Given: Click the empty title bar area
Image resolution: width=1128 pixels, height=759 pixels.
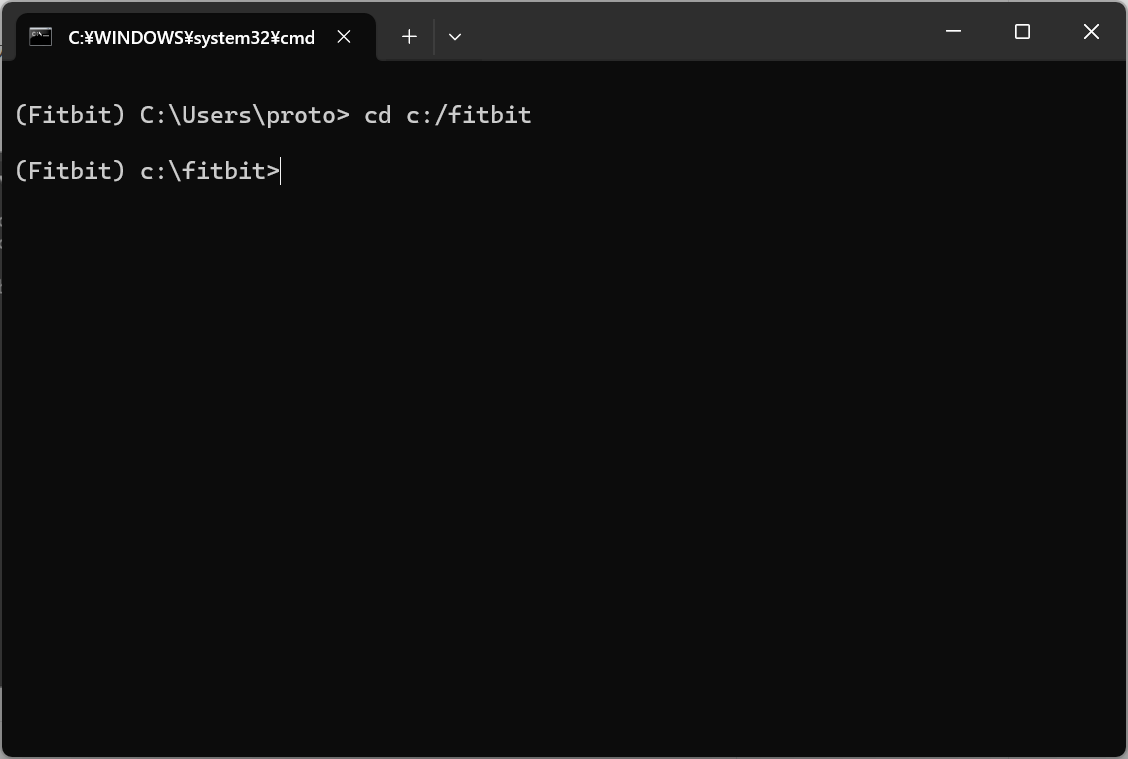Looking at the screenshot, I should pyautogui.click(x=700, y=32).
